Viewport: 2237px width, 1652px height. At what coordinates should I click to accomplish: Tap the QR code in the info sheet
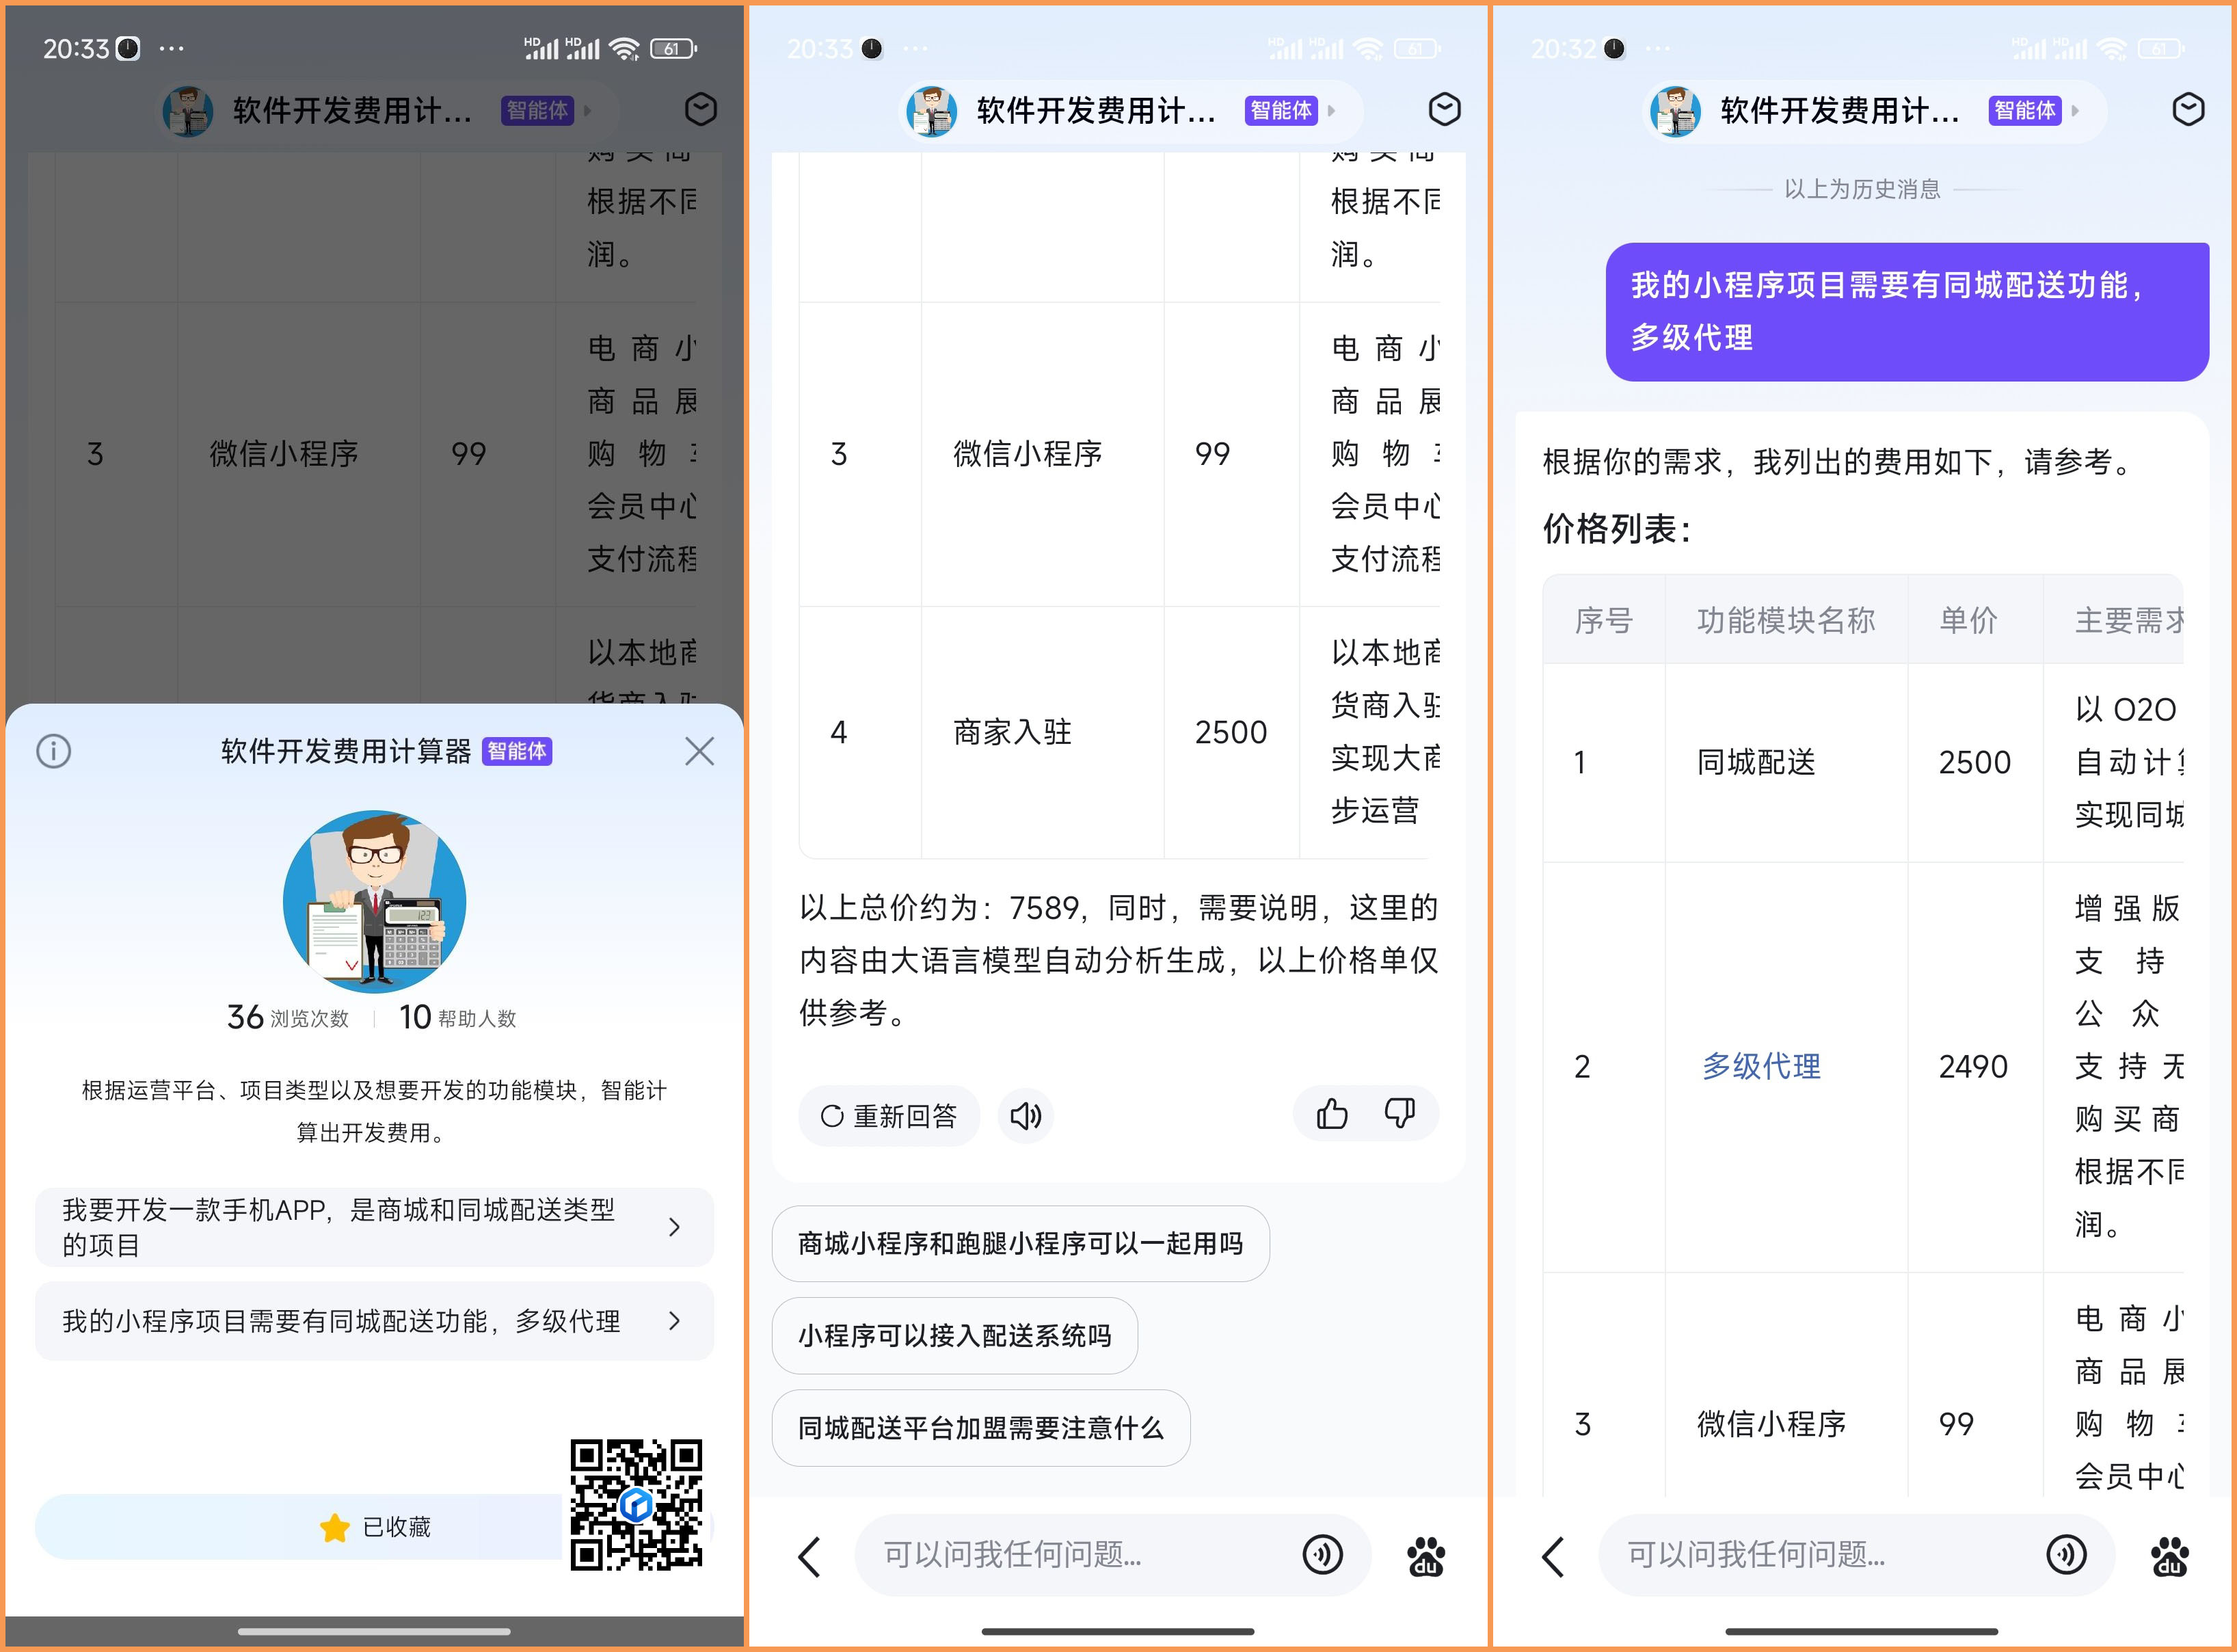pos(636,1504)
